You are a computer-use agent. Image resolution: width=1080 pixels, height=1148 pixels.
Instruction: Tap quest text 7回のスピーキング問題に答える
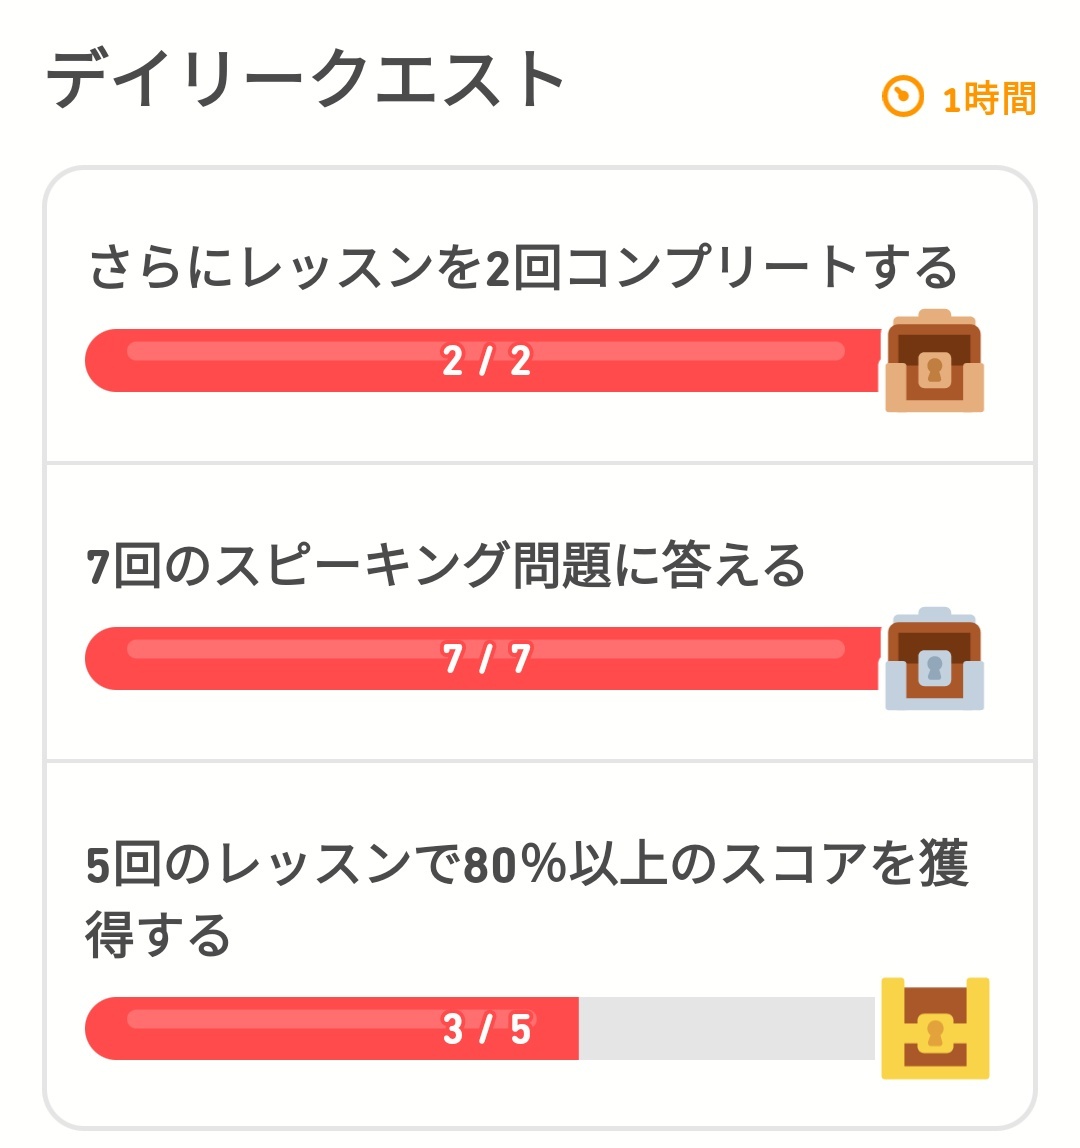pyautogui.click(x=445, y=565)
